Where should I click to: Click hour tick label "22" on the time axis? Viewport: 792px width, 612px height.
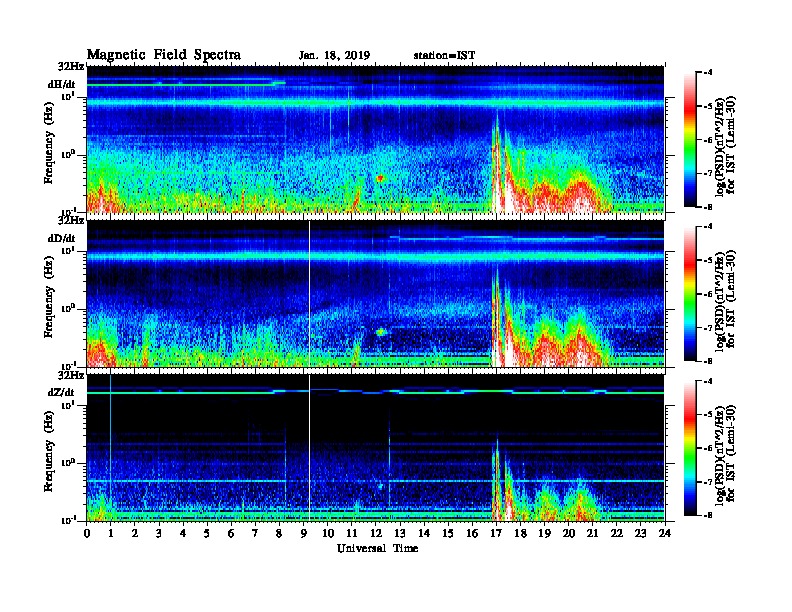[617, 534]
